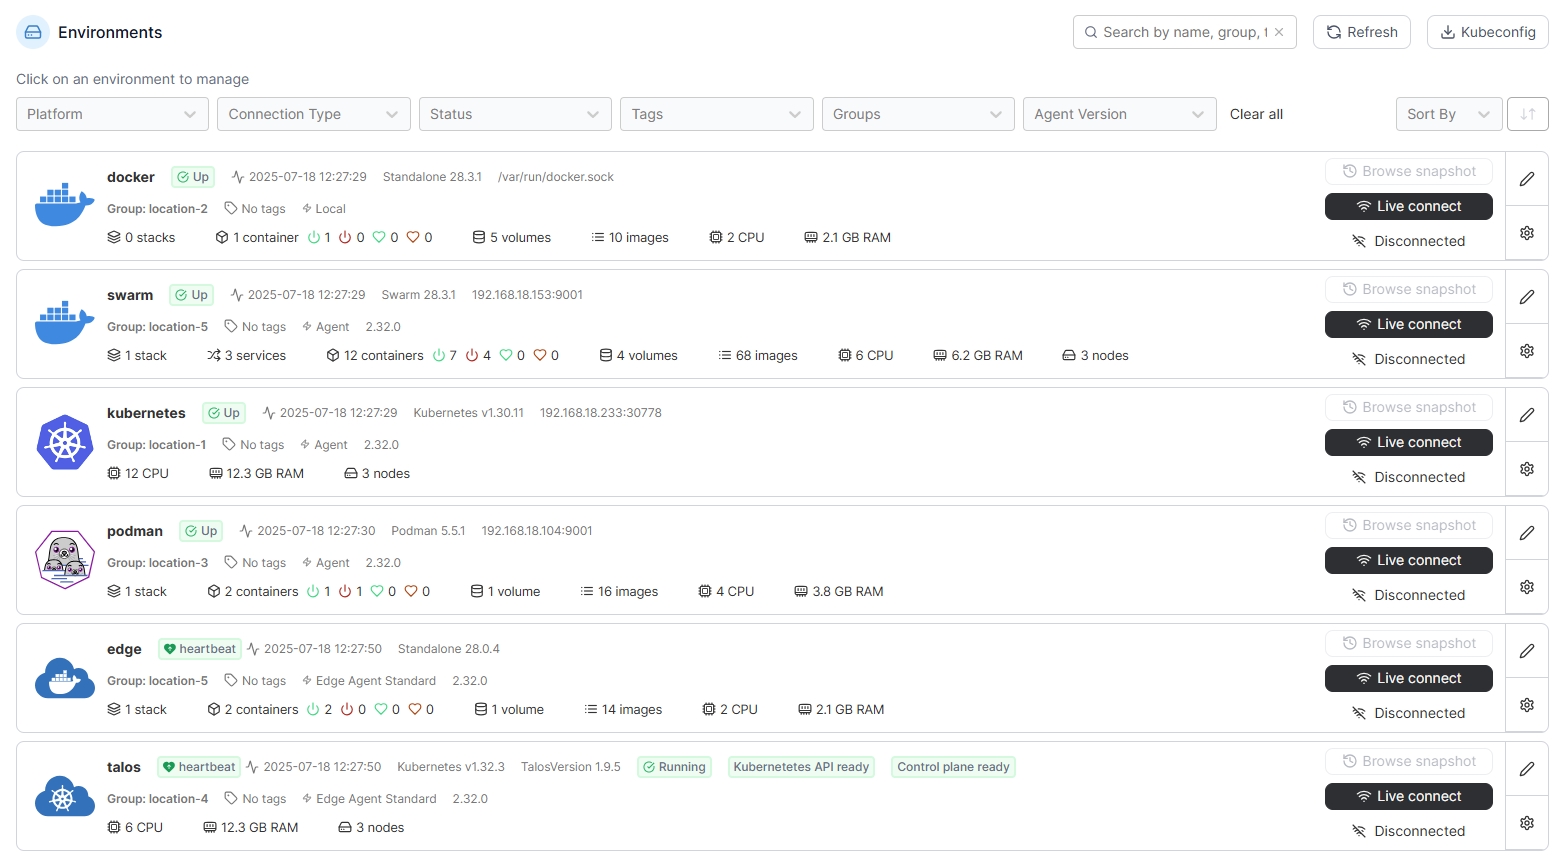This screenshot has height=855, width=1563.
Task: Open settings gear icon for swarm environment
Action: pyautogui.click(x=1526, y=351)
